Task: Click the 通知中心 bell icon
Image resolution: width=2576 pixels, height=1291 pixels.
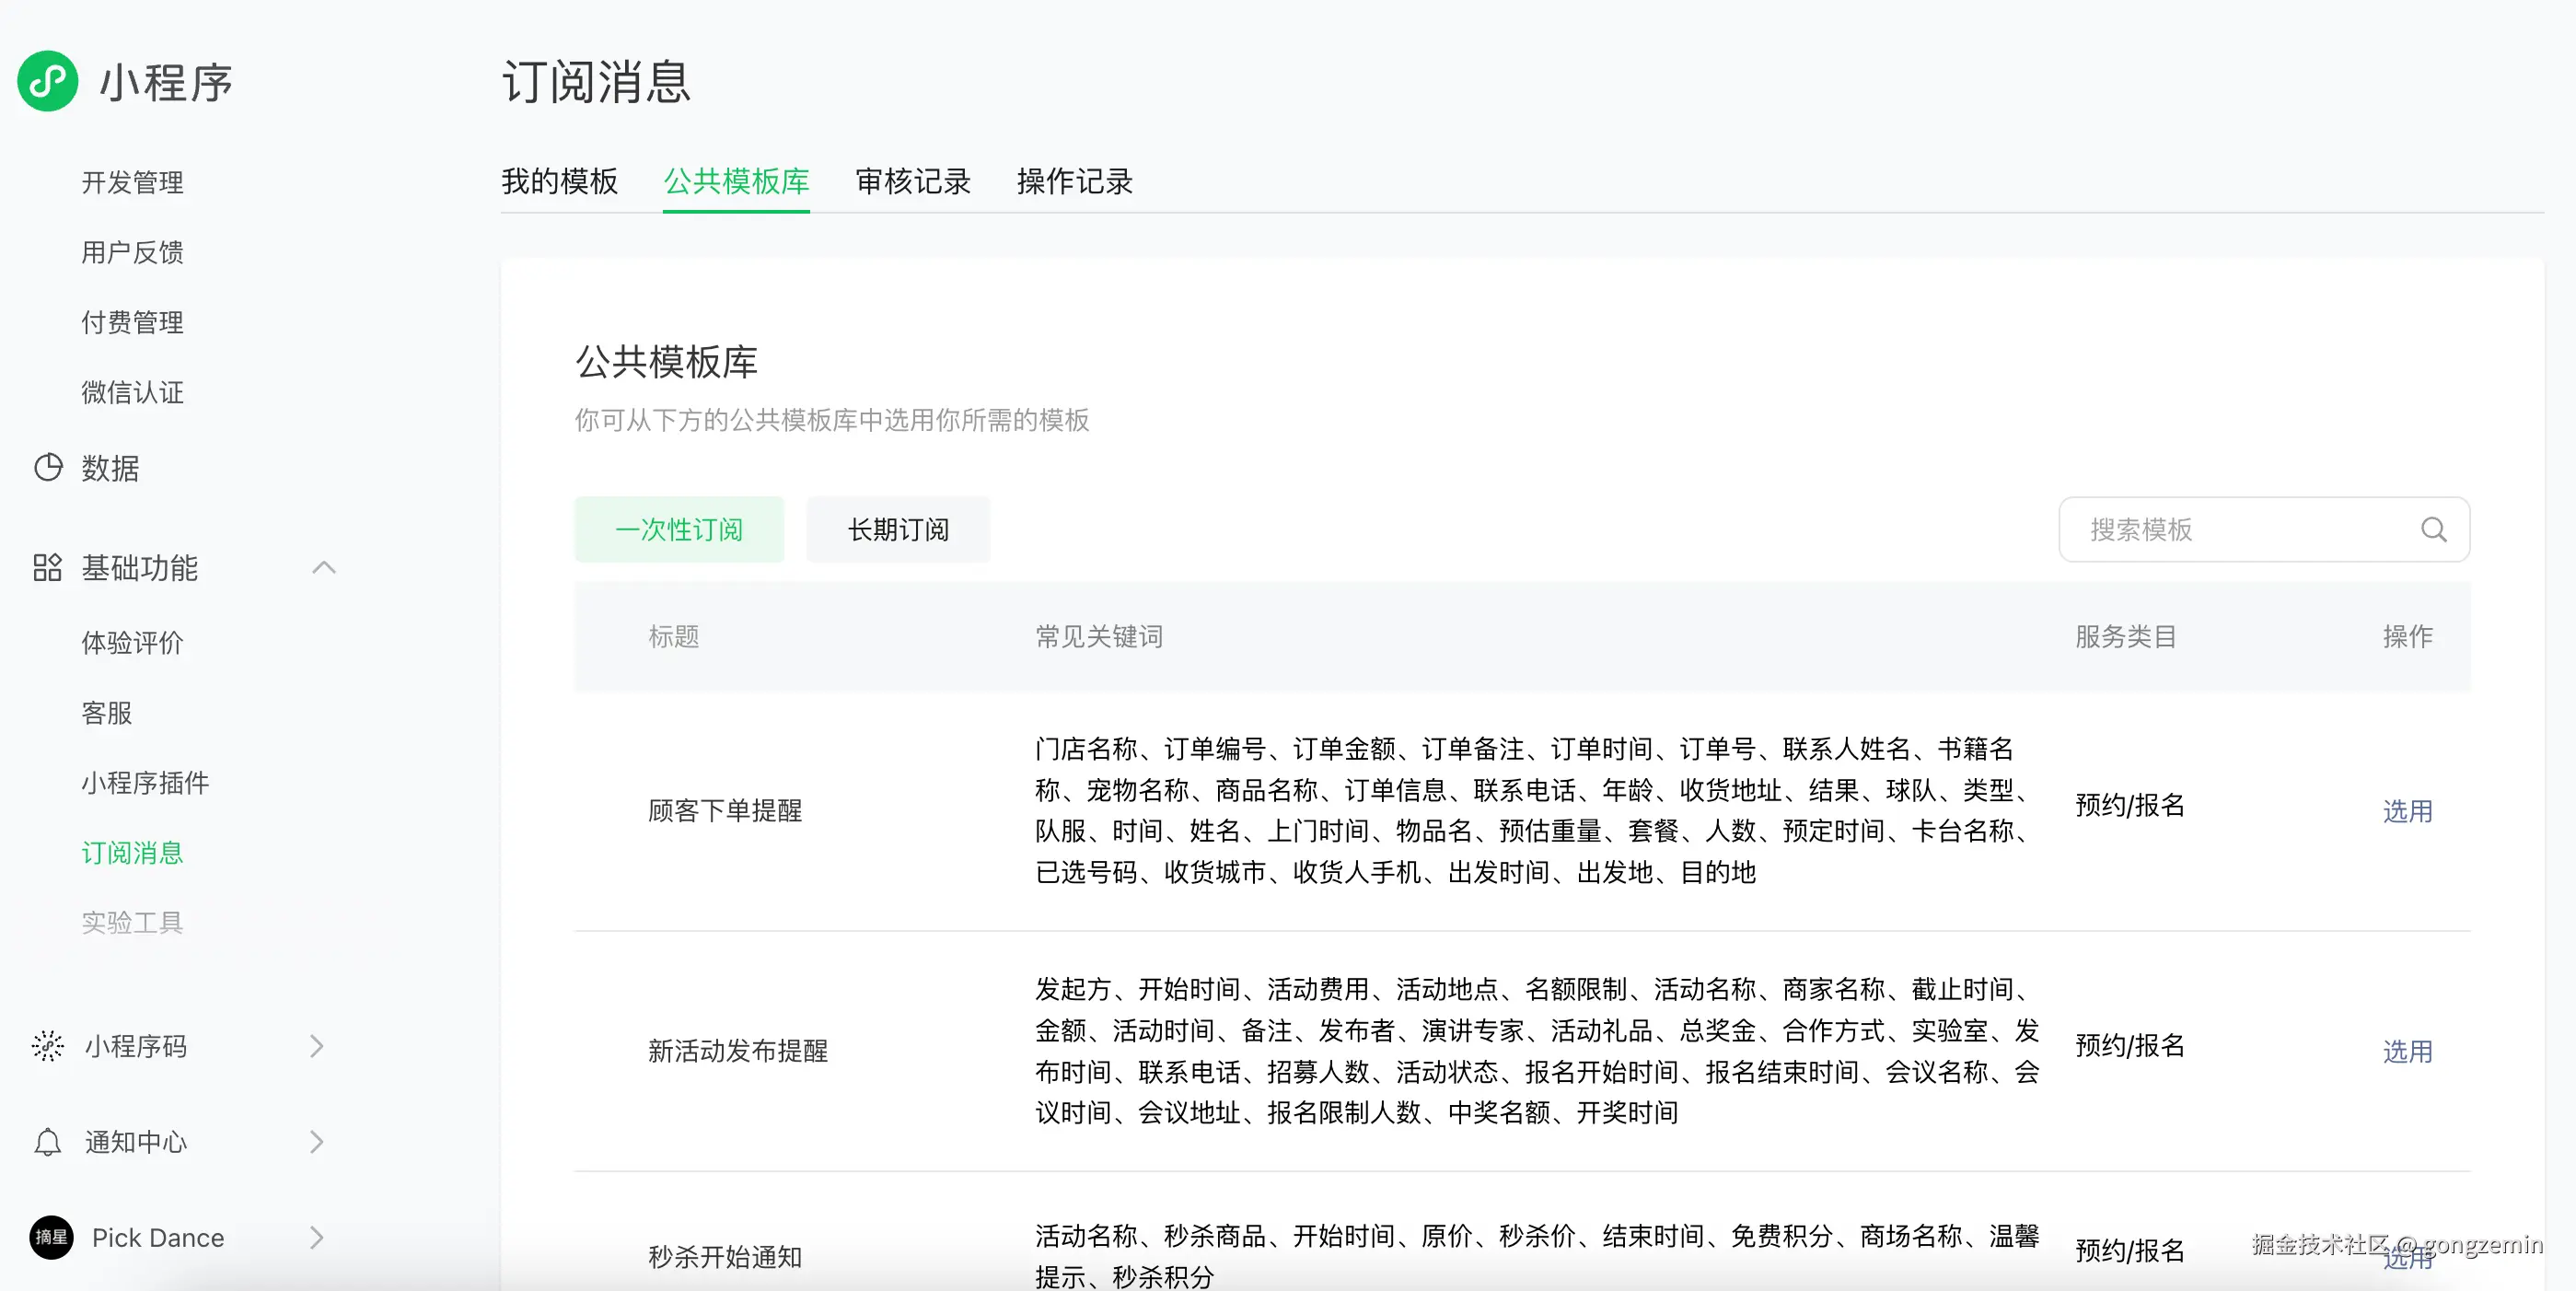Action: (x=47, y=1141)
